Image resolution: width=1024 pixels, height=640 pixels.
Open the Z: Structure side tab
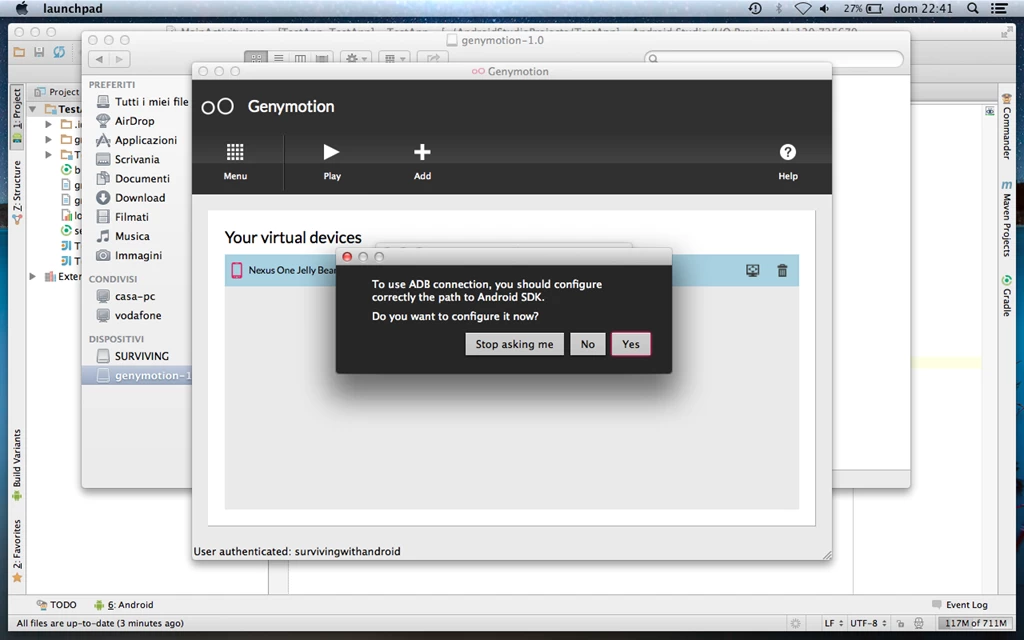(17, 193)
